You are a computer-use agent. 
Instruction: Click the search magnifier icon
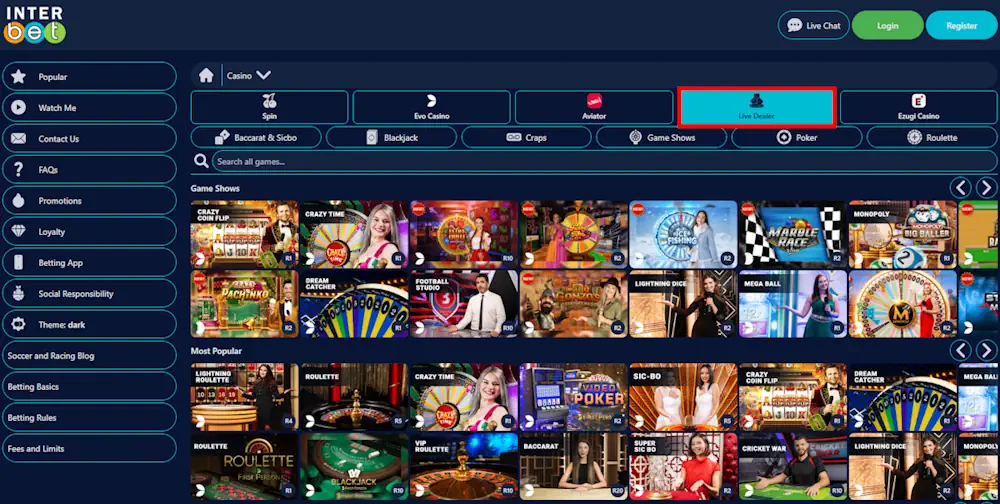pos(202,161)
